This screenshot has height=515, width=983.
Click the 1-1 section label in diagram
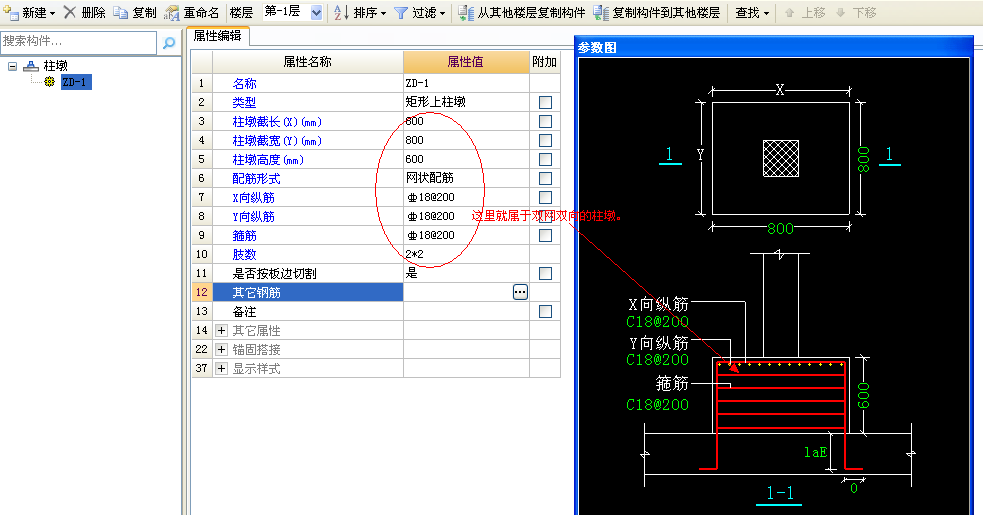coord(780,492)
